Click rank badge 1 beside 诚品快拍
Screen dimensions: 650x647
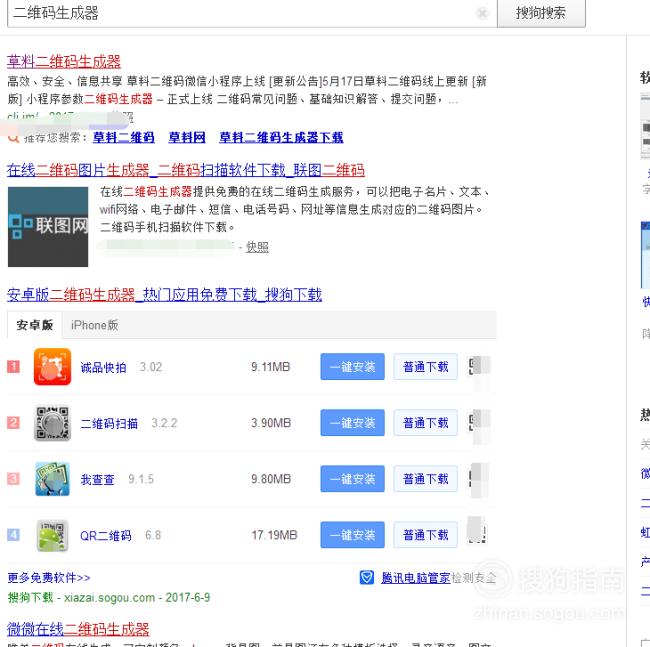pyautogui.click(x=13, y=367)
